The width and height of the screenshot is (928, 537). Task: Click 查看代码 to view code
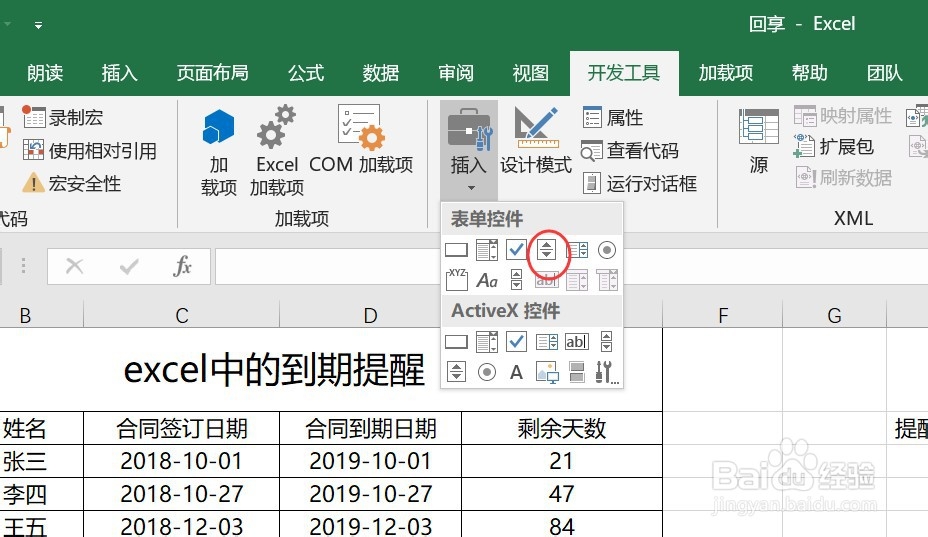[629, 151]
